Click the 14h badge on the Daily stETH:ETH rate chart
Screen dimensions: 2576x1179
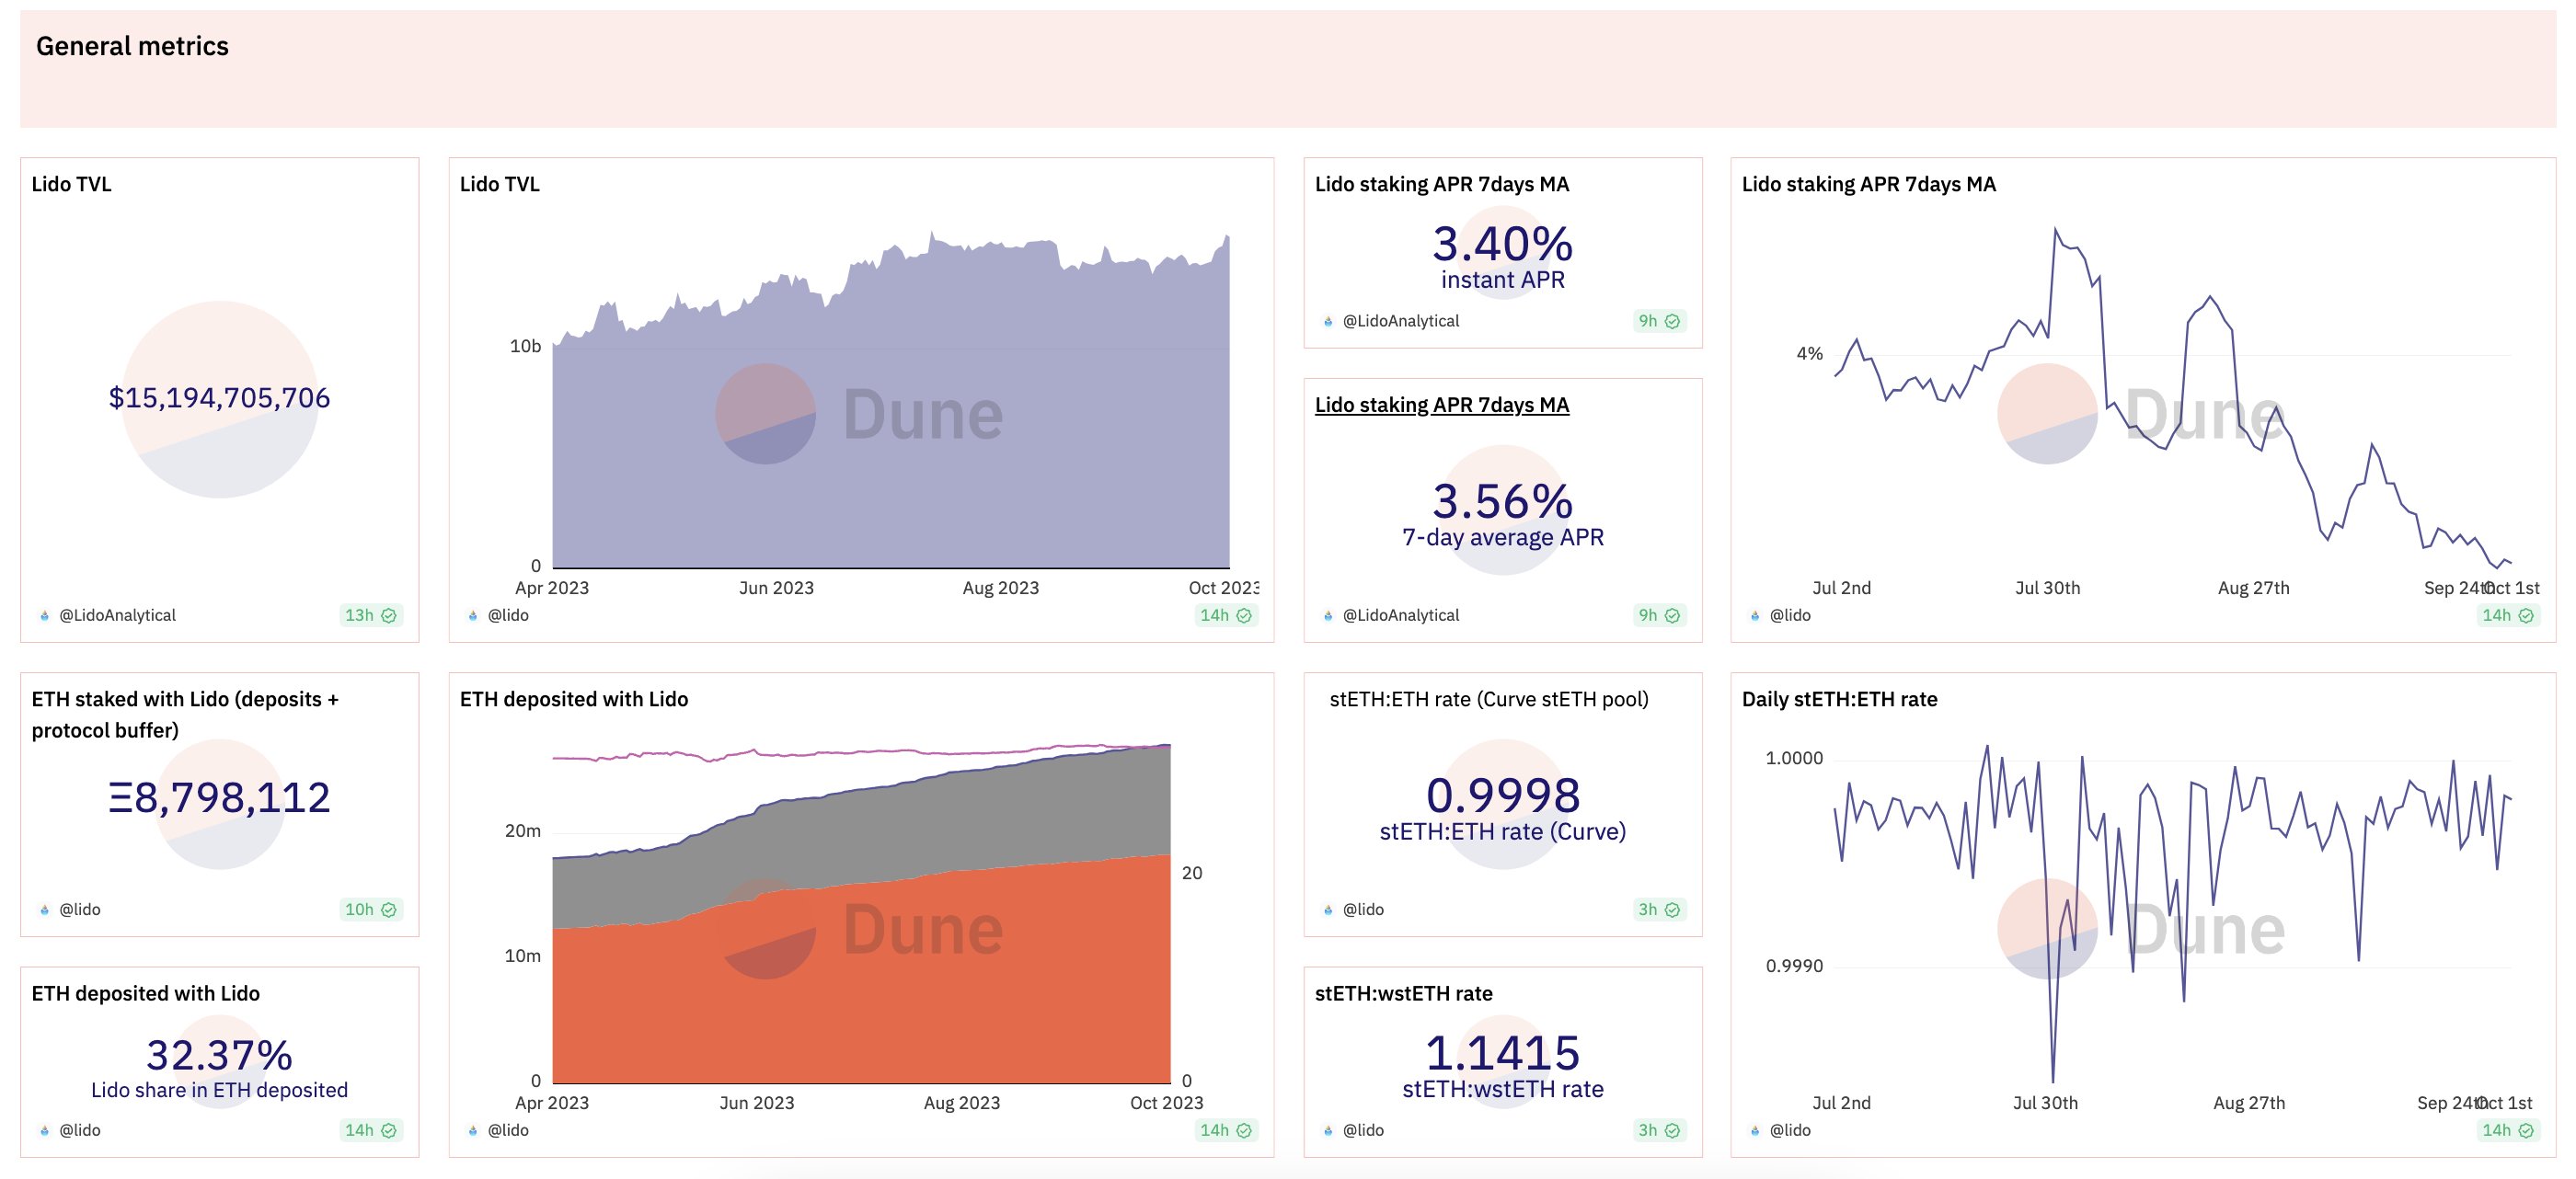2507,1130
